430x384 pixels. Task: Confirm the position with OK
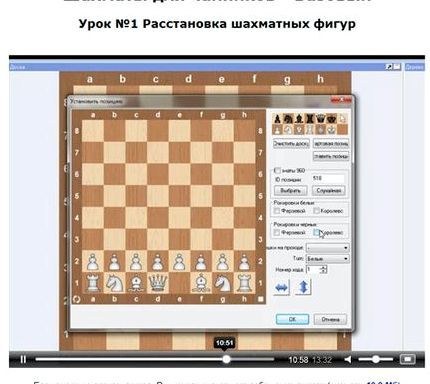click(292, 319)
